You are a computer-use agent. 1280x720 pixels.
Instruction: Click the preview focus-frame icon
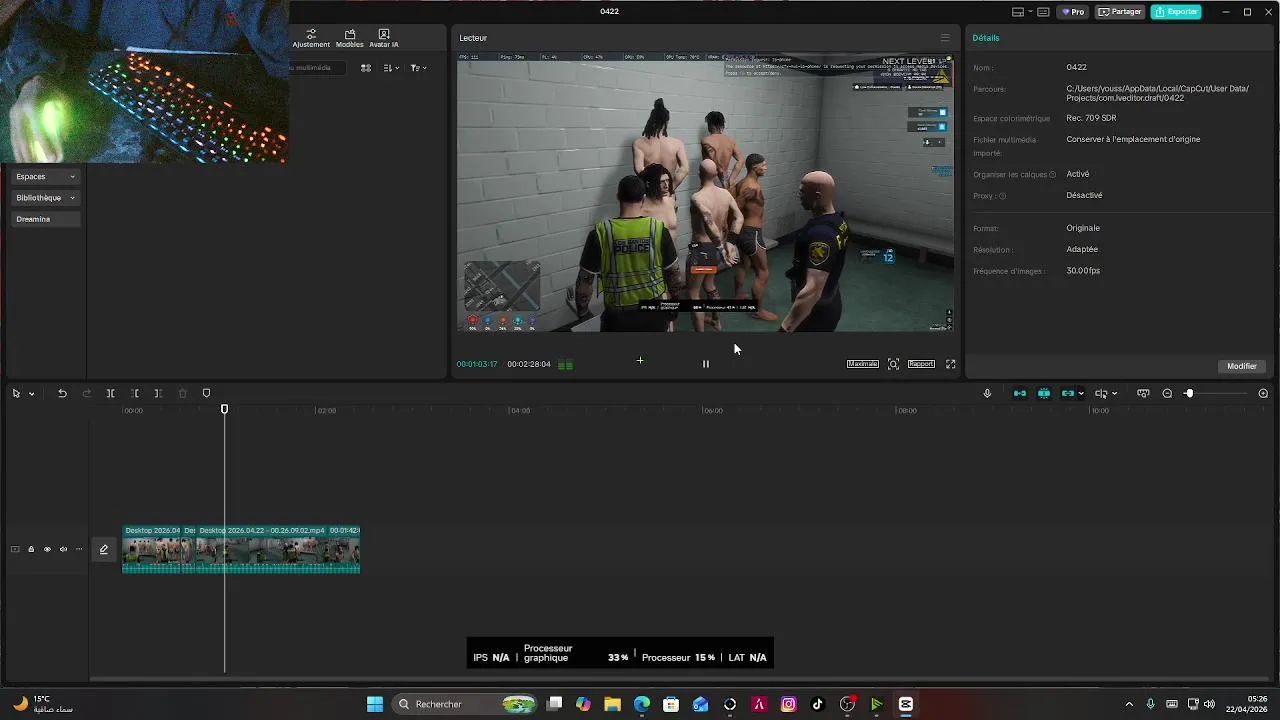coord(893,364)
